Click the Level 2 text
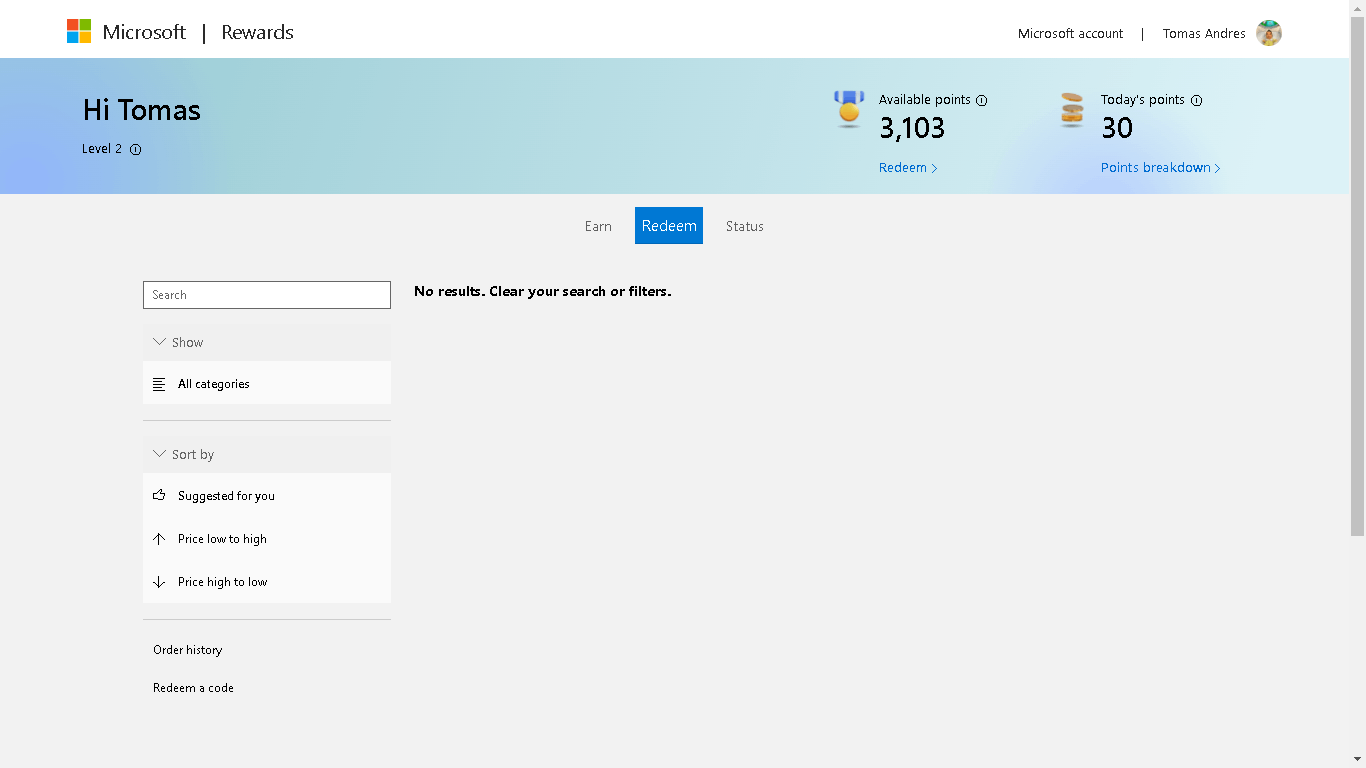This screenshot has width=1366, height=768. [102, 149]
